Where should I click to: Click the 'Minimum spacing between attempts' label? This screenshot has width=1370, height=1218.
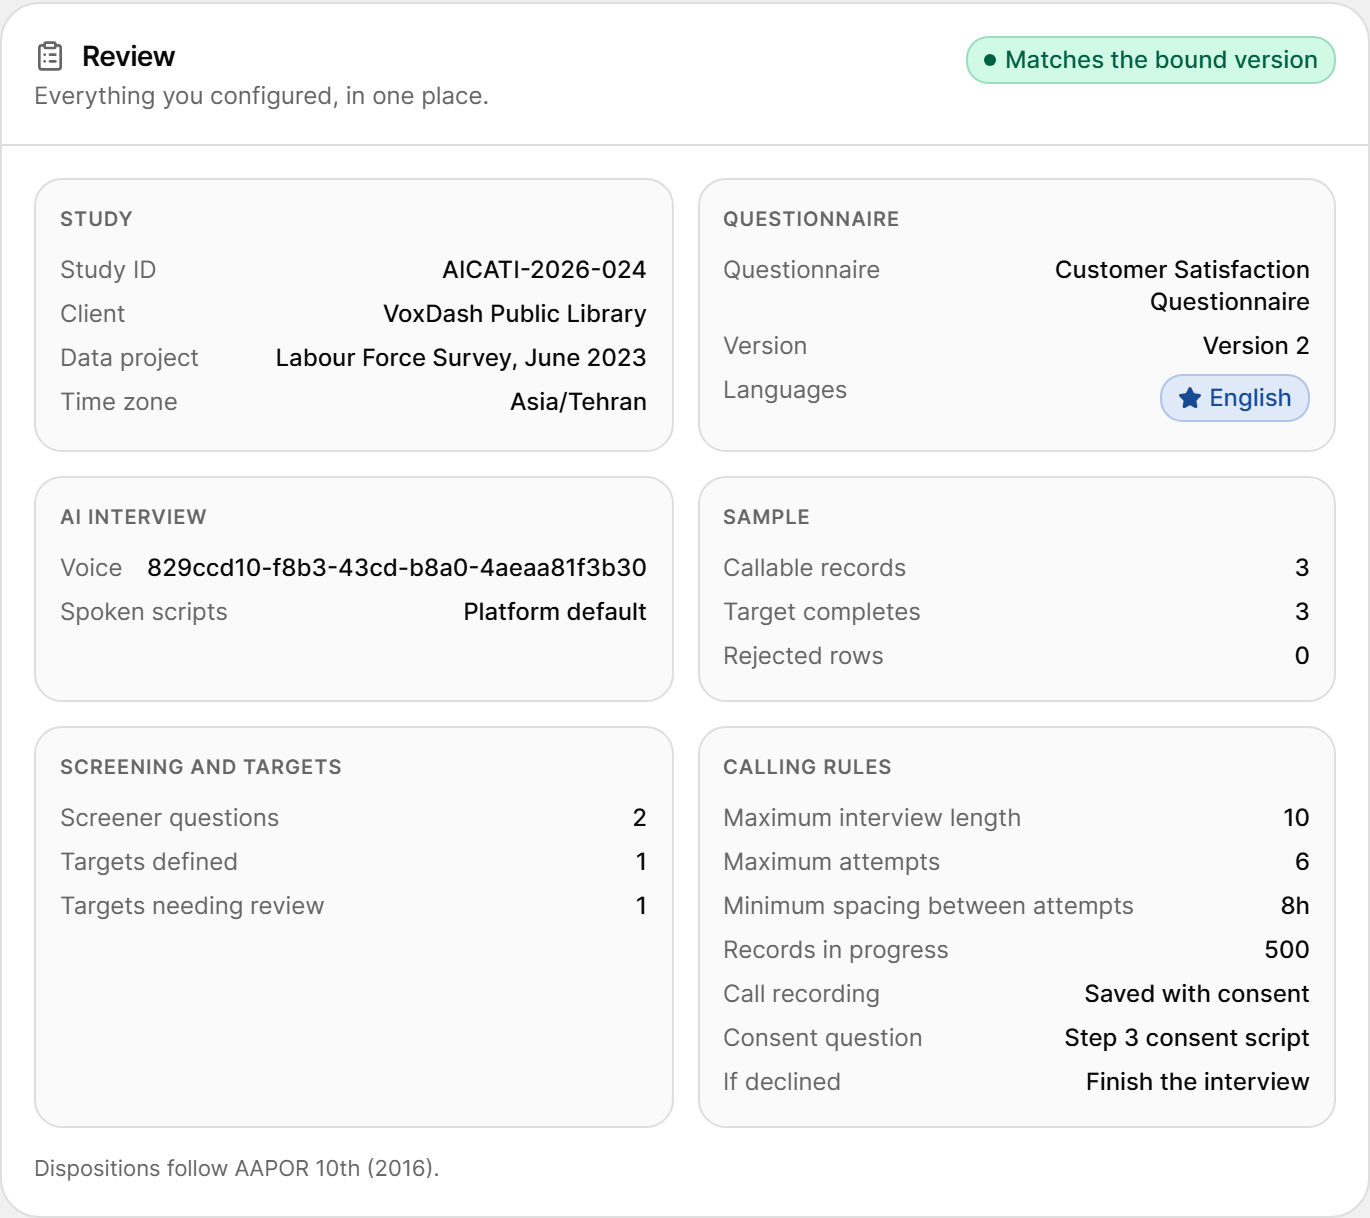(928, 906)
